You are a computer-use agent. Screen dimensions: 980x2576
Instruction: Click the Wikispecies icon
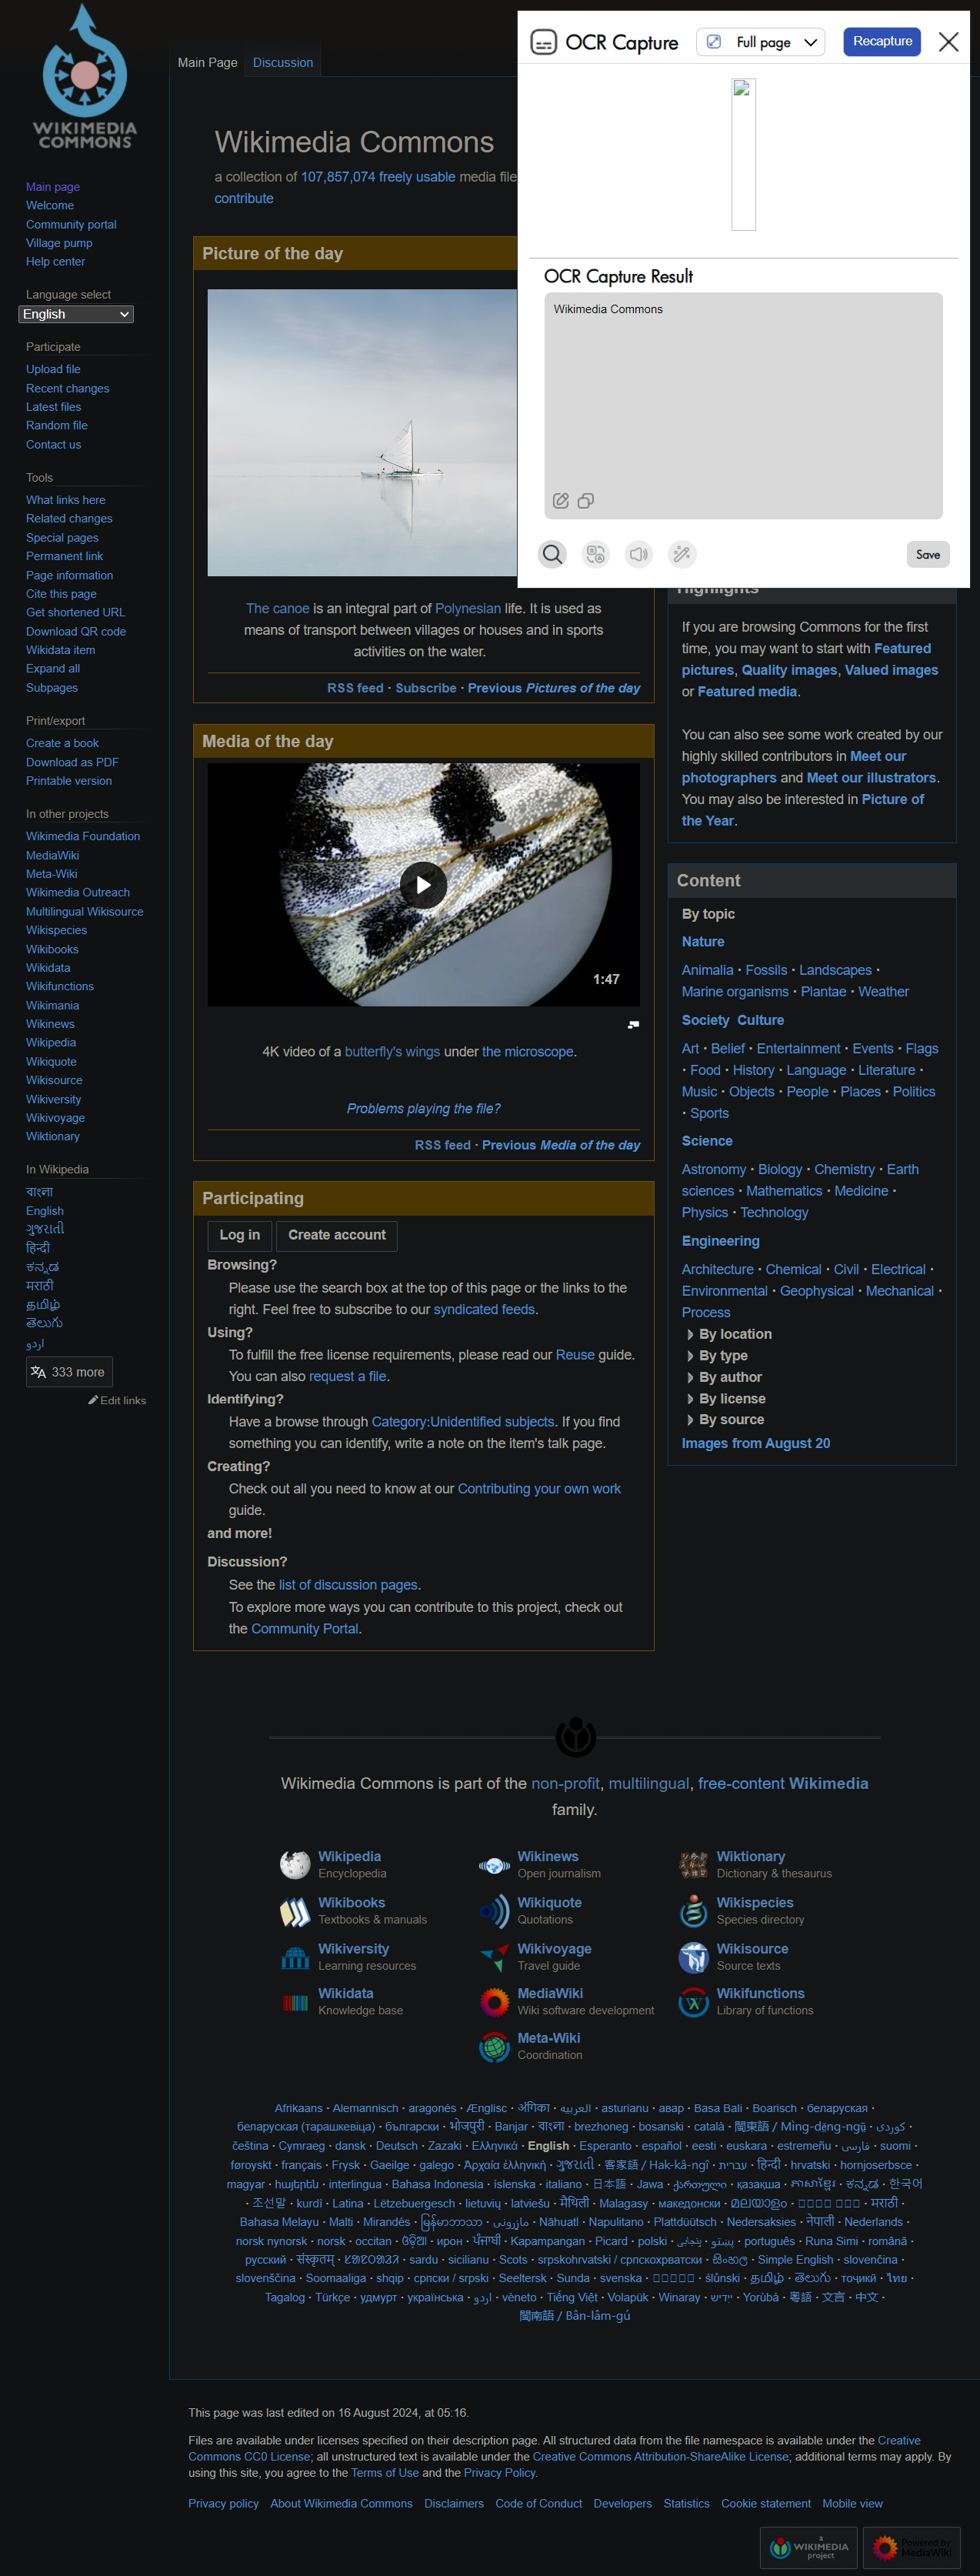[x=693, y=1911]
